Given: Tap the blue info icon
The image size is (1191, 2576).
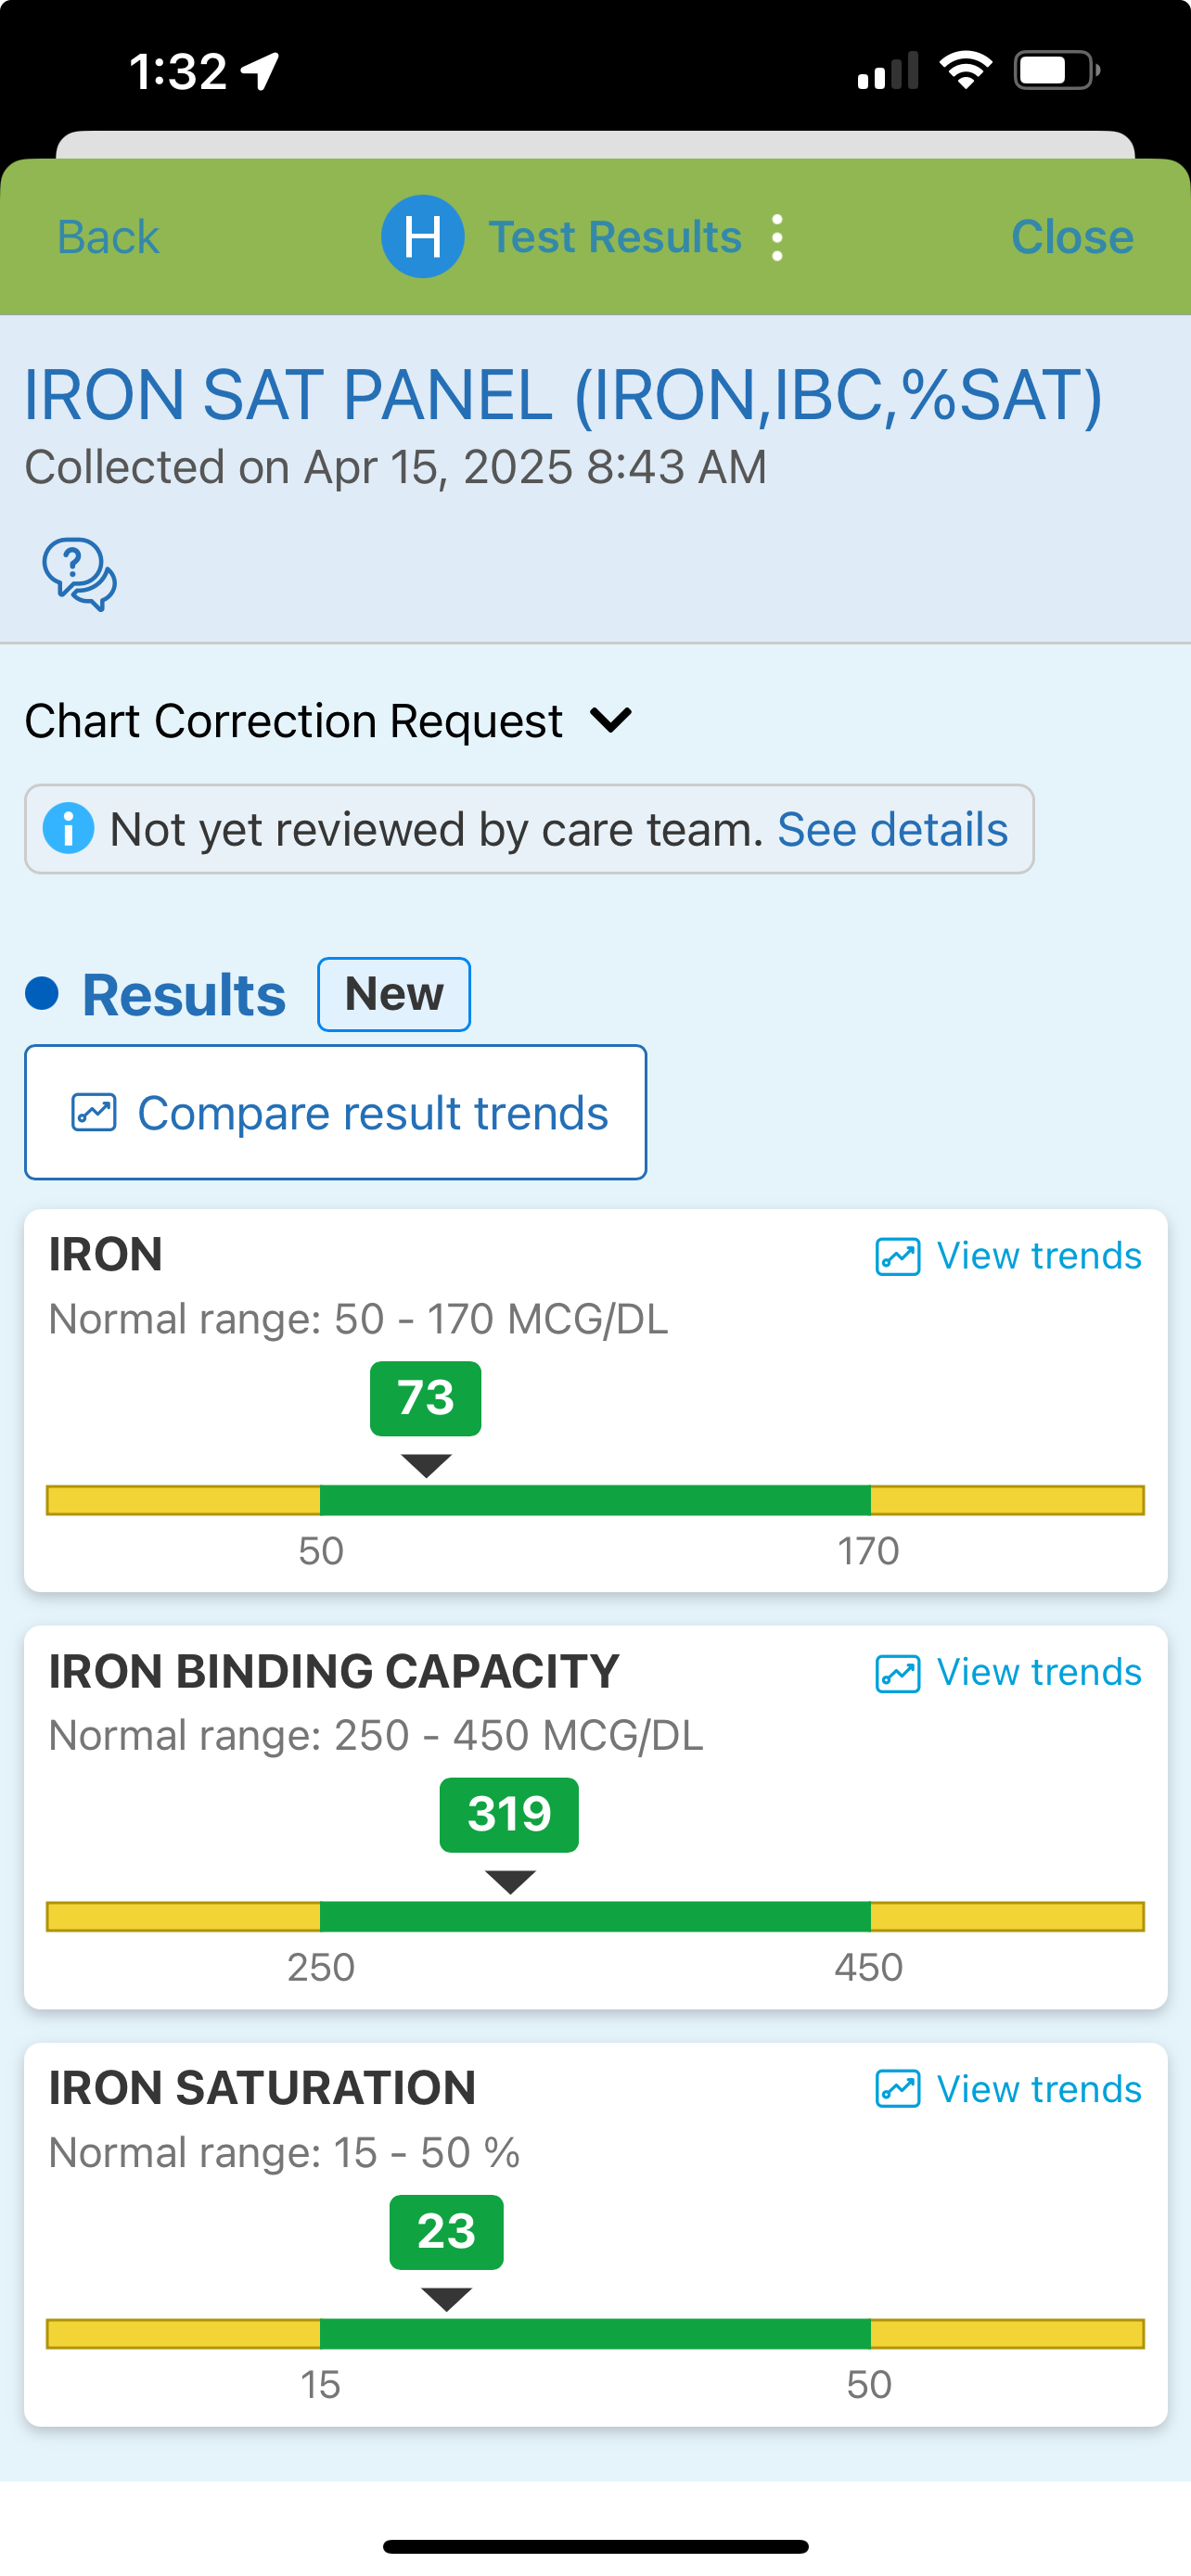Looking at the screenshot, I should click(x=69, y=829).
